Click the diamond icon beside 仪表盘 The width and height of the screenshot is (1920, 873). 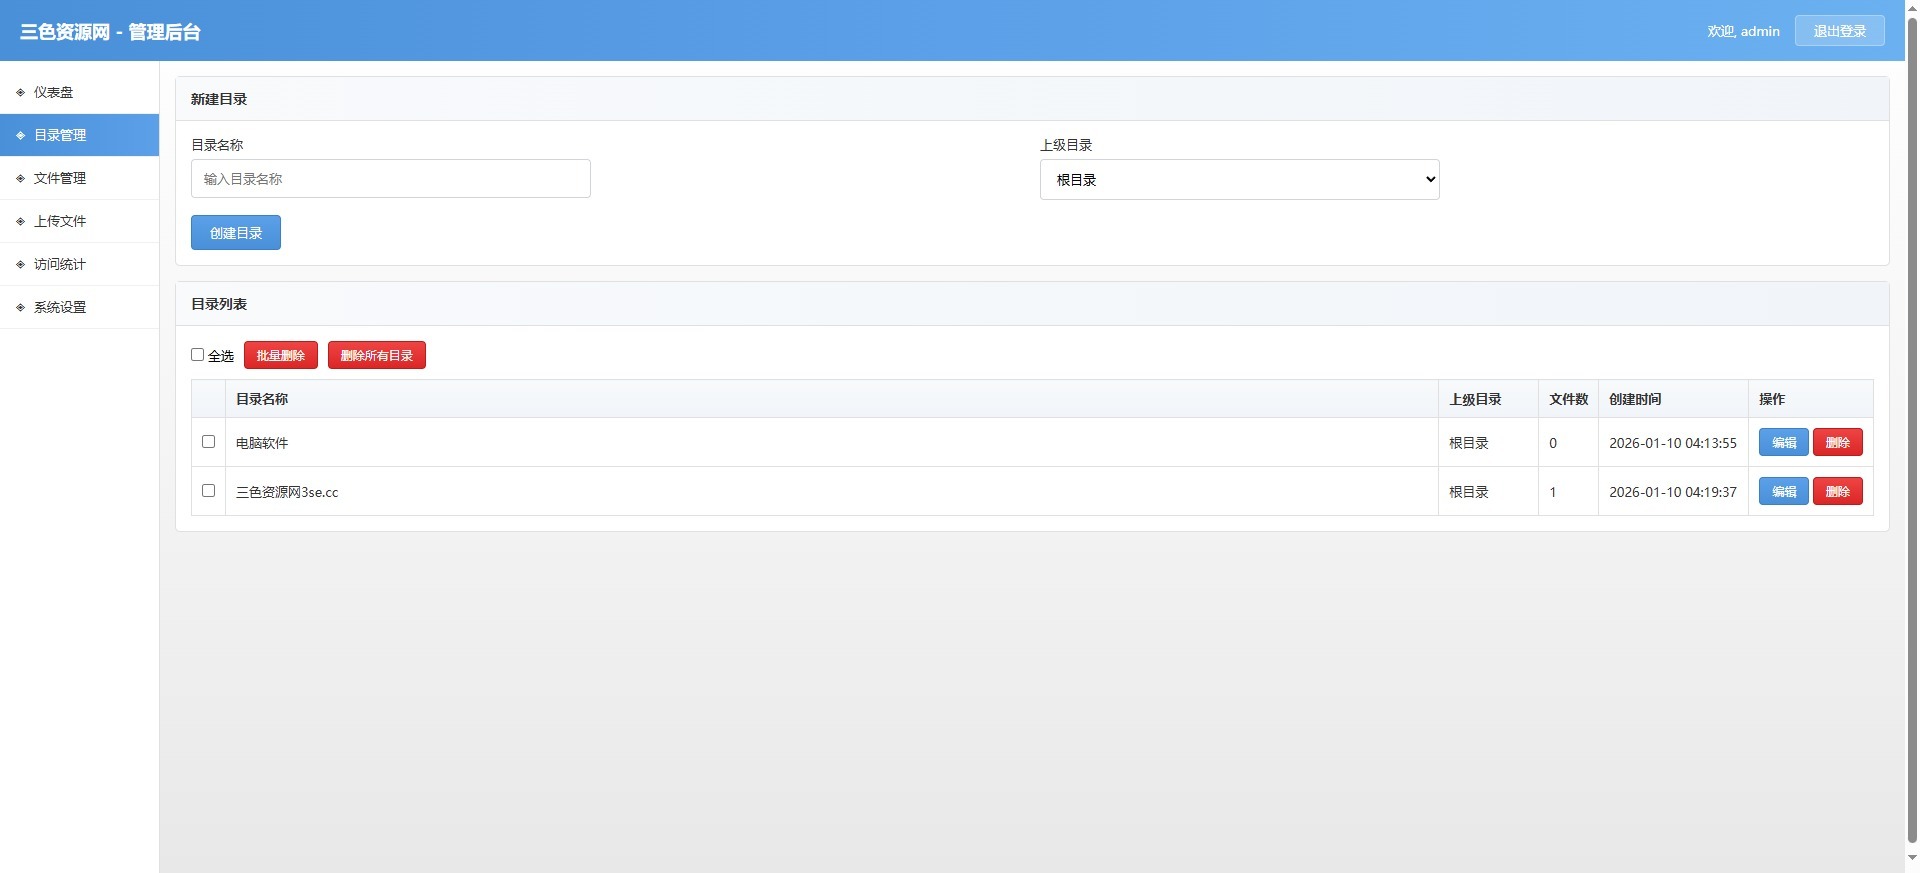(x=20, y=93)
